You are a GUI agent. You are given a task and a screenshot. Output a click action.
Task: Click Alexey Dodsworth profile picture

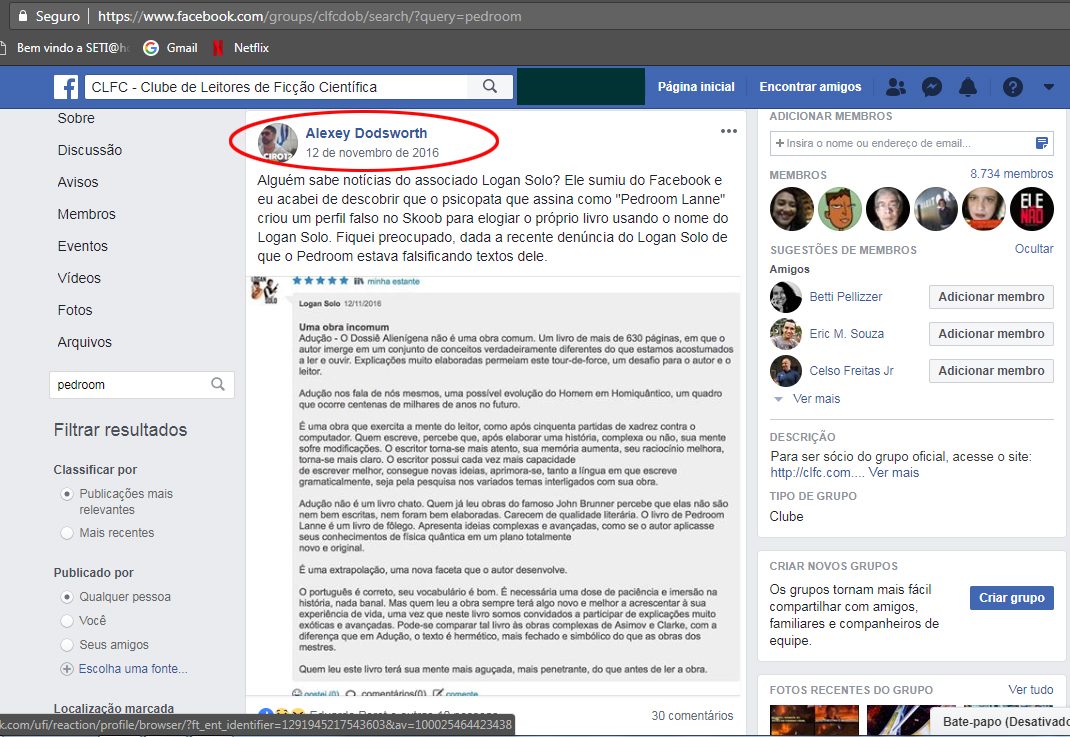(x=278, y=143)
